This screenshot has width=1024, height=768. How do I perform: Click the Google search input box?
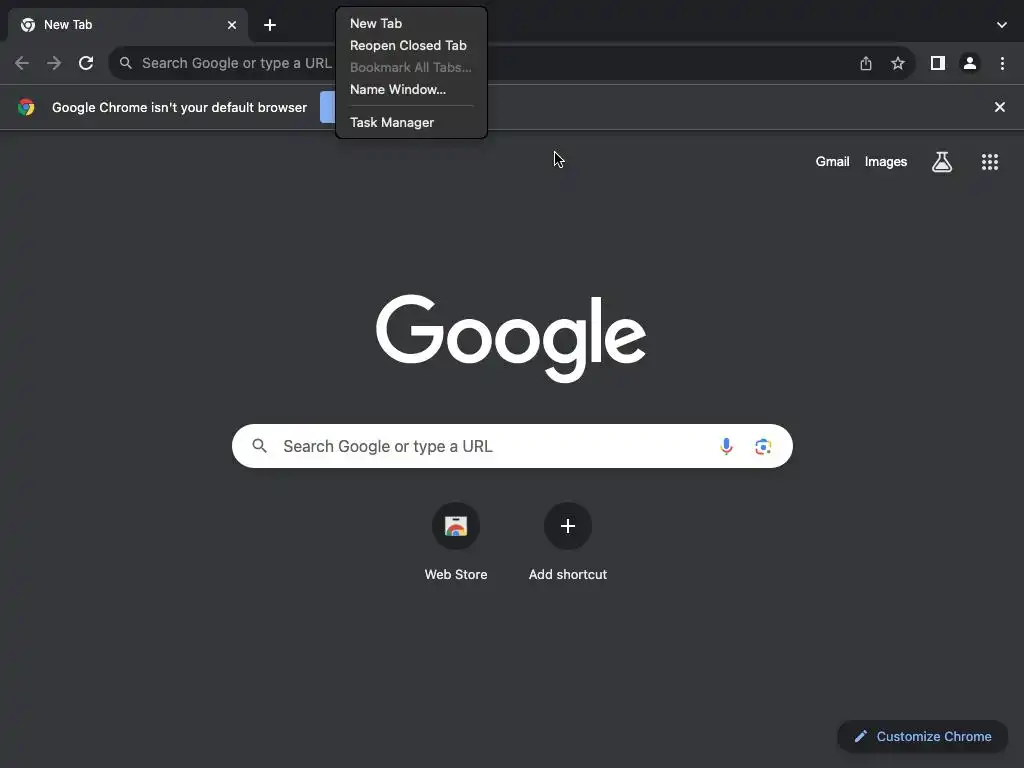(512, 446)
